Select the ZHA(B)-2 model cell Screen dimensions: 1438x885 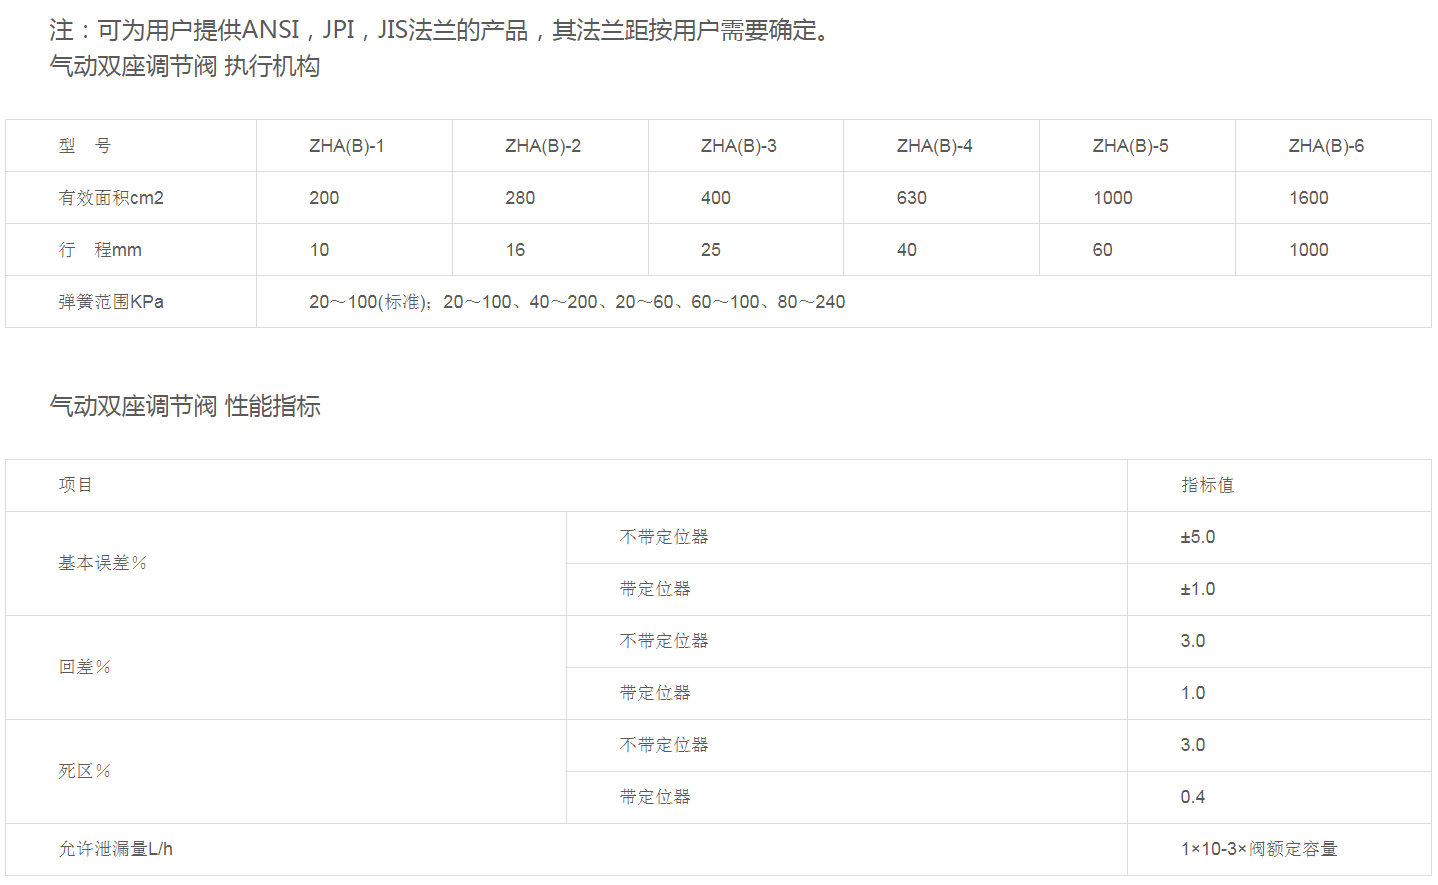(542, 146)
